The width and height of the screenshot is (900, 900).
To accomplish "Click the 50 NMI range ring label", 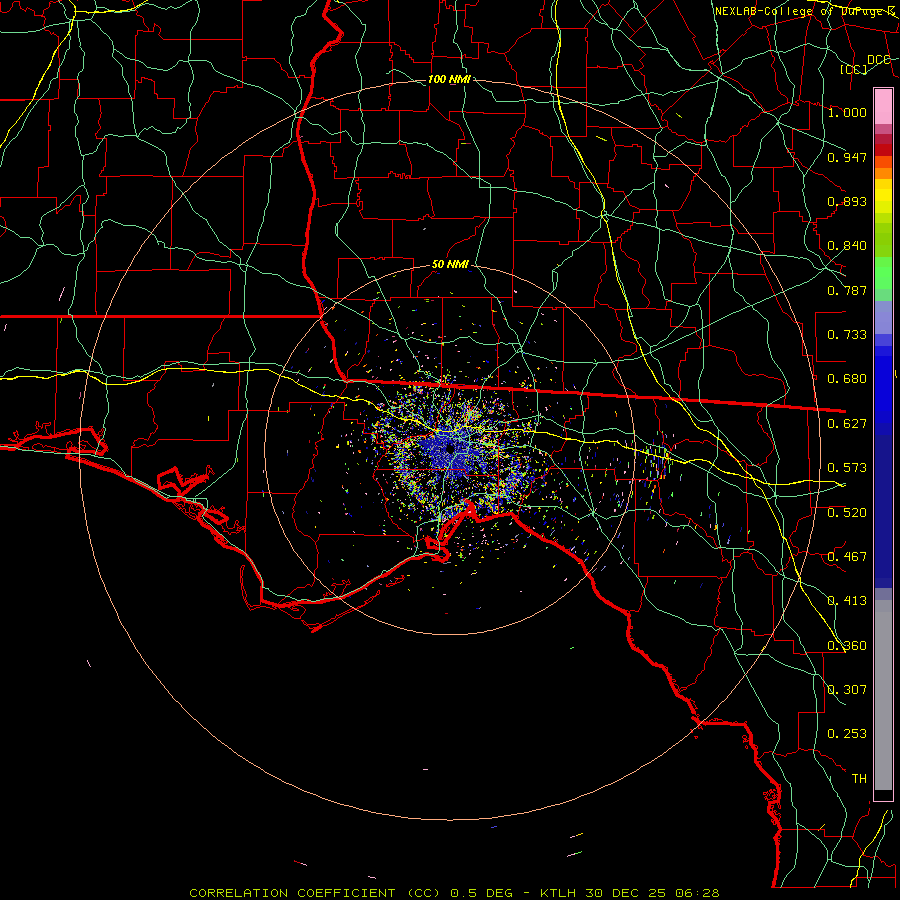I will coord(450,265).
